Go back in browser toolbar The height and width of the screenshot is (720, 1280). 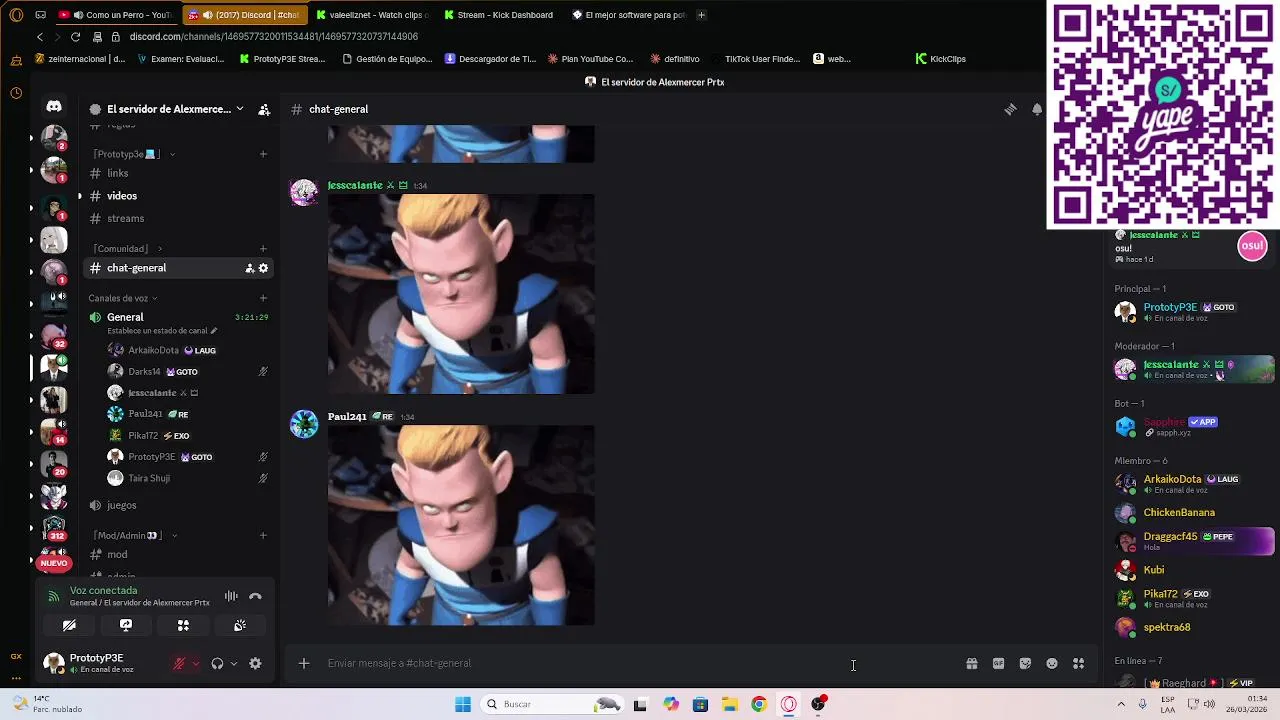click(40, 37)
